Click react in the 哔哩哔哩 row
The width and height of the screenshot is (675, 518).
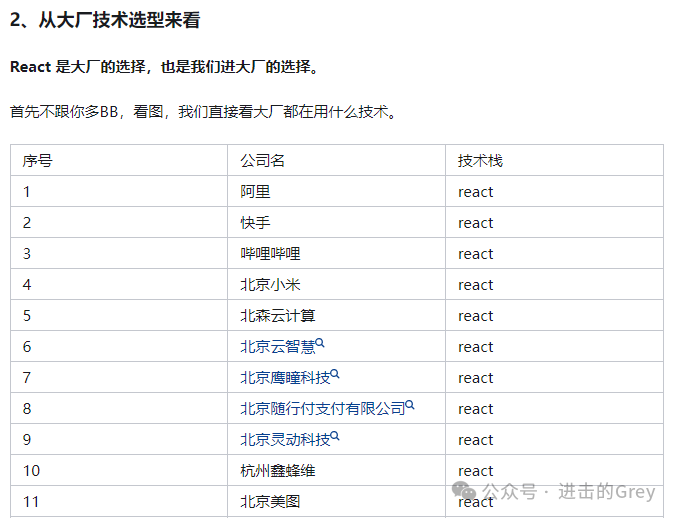(476, 254)
